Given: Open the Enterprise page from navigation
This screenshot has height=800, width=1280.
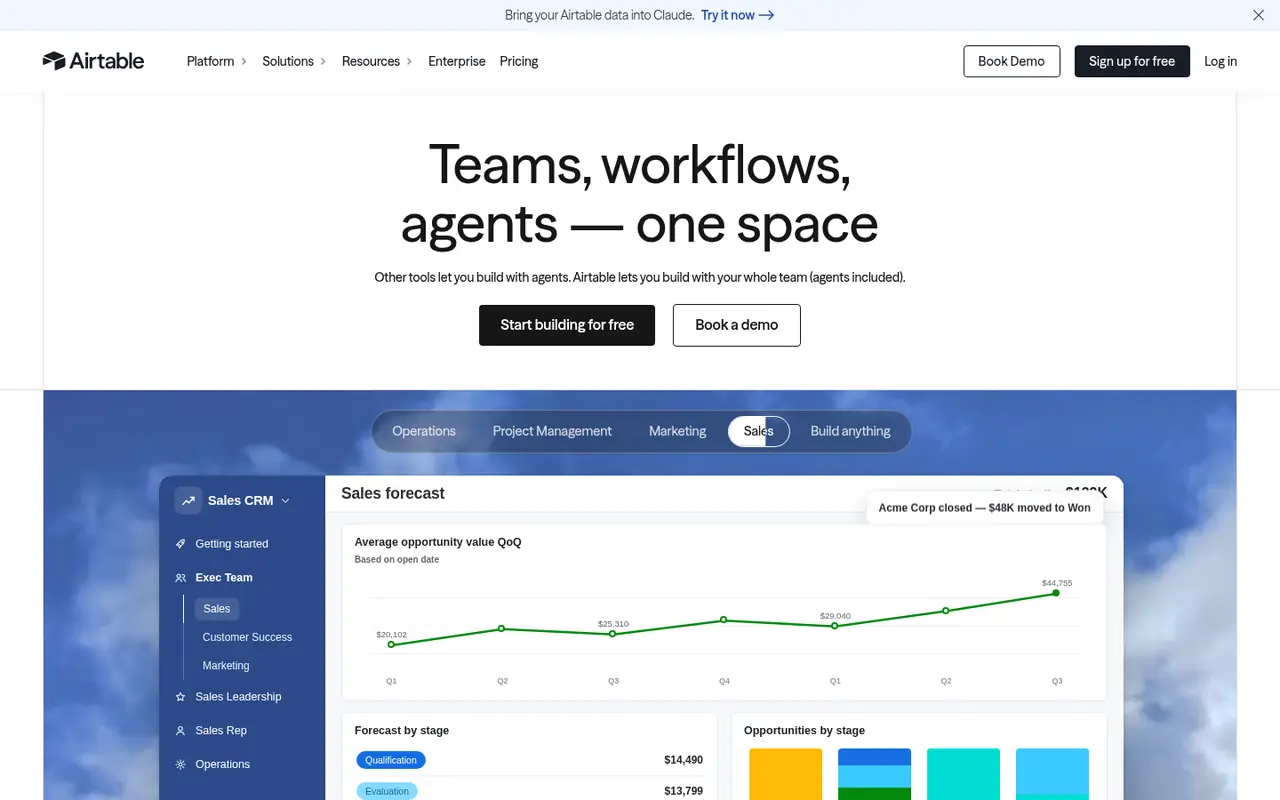Looking at the screenshot, I should 457,61.
